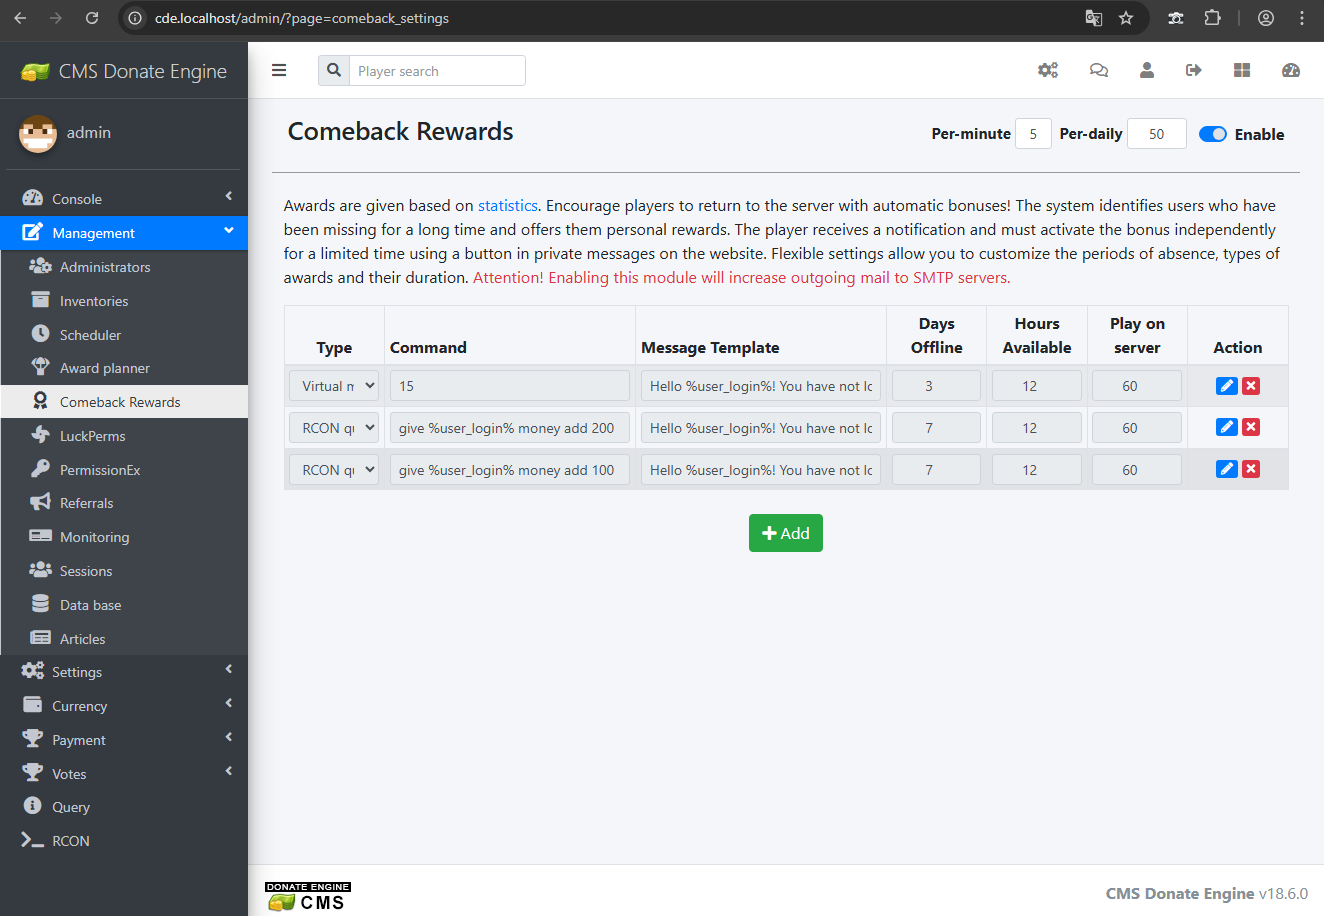
Task: Open the dashboard gauge icon in header
Action: 1290,70
